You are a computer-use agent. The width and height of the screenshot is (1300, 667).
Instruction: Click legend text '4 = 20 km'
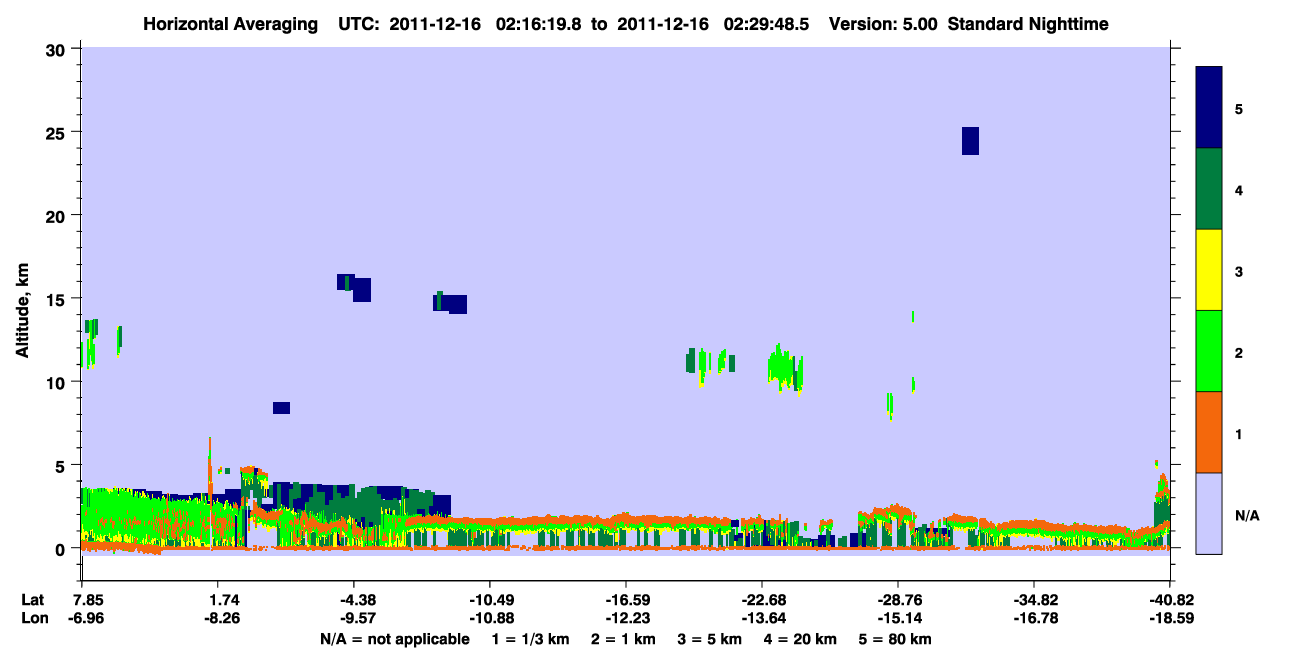pos(801,639)
